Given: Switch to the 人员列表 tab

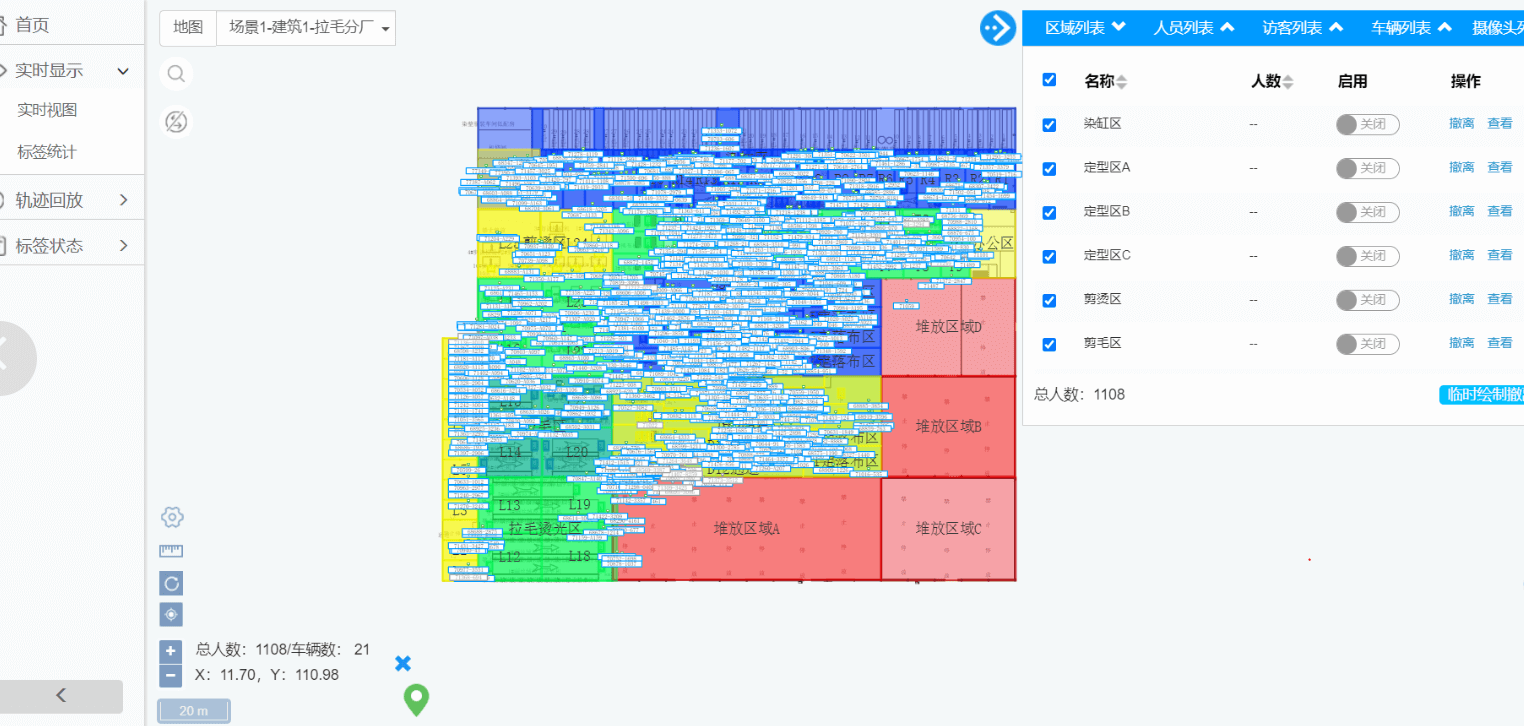Looking at the screenshot, I should 1193,28.
